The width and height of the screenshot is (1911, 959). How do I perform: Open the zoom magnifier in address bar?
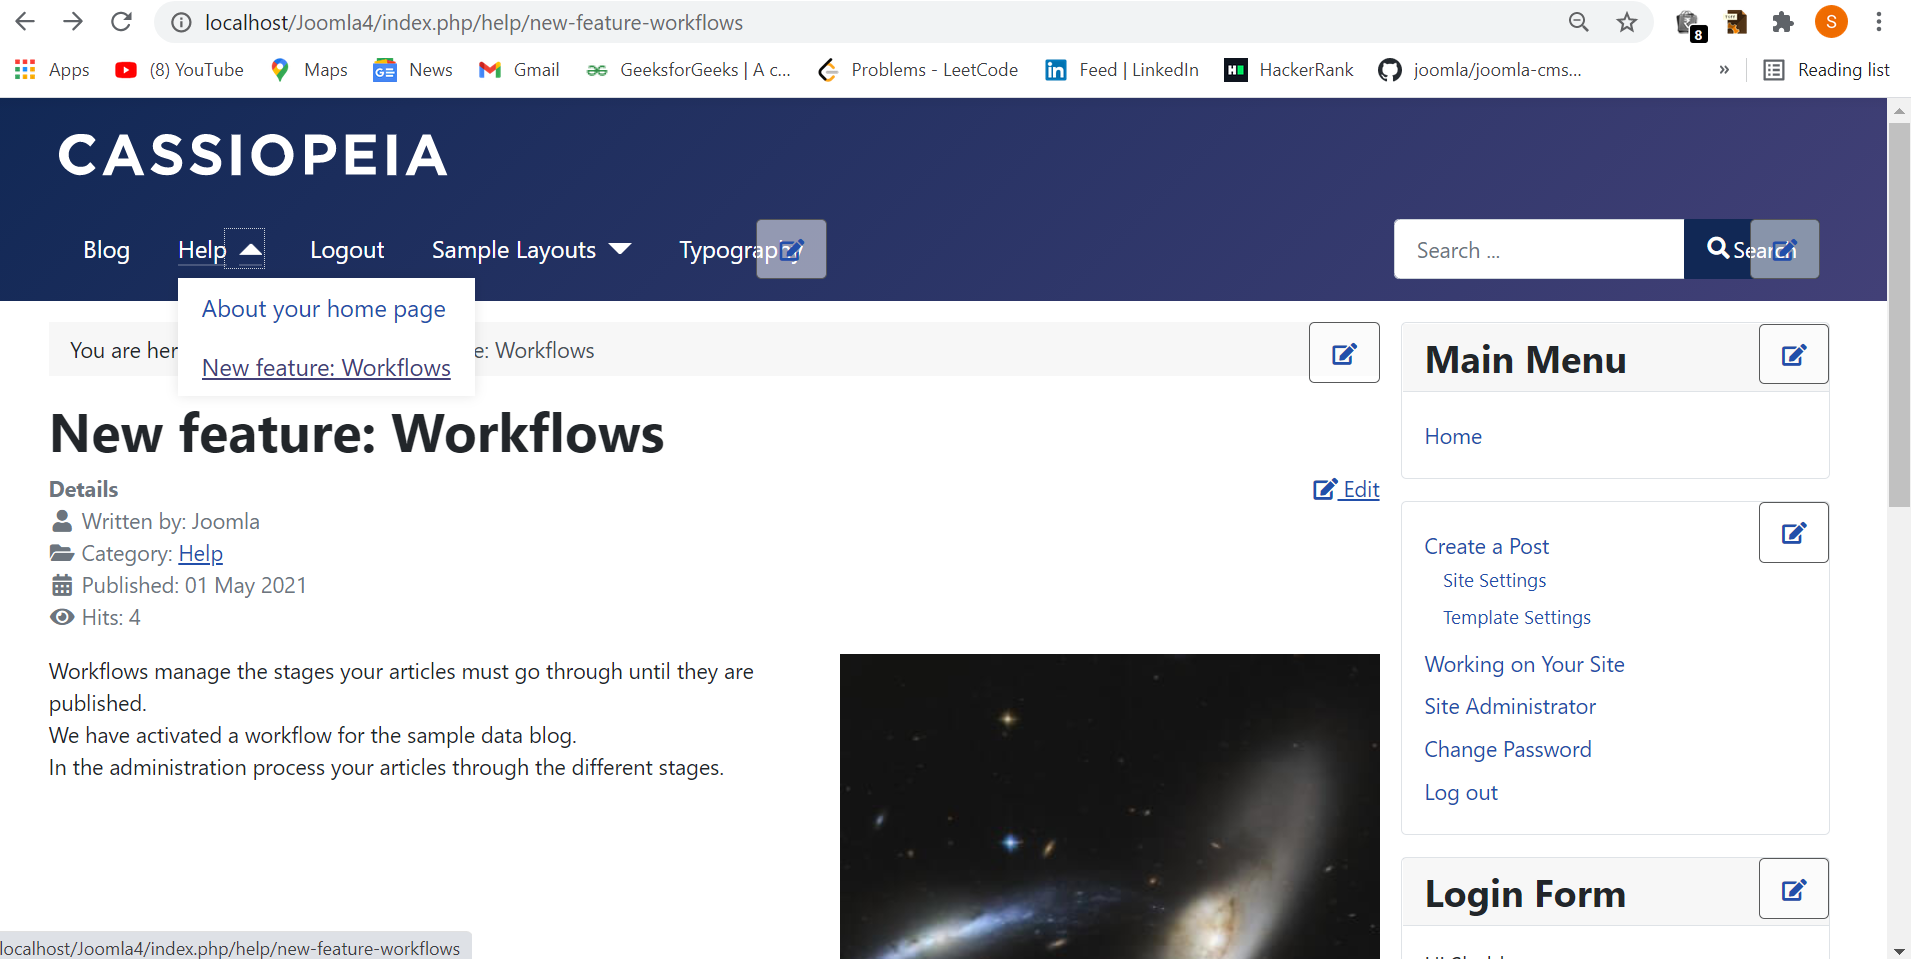(x=1578, y=22)
